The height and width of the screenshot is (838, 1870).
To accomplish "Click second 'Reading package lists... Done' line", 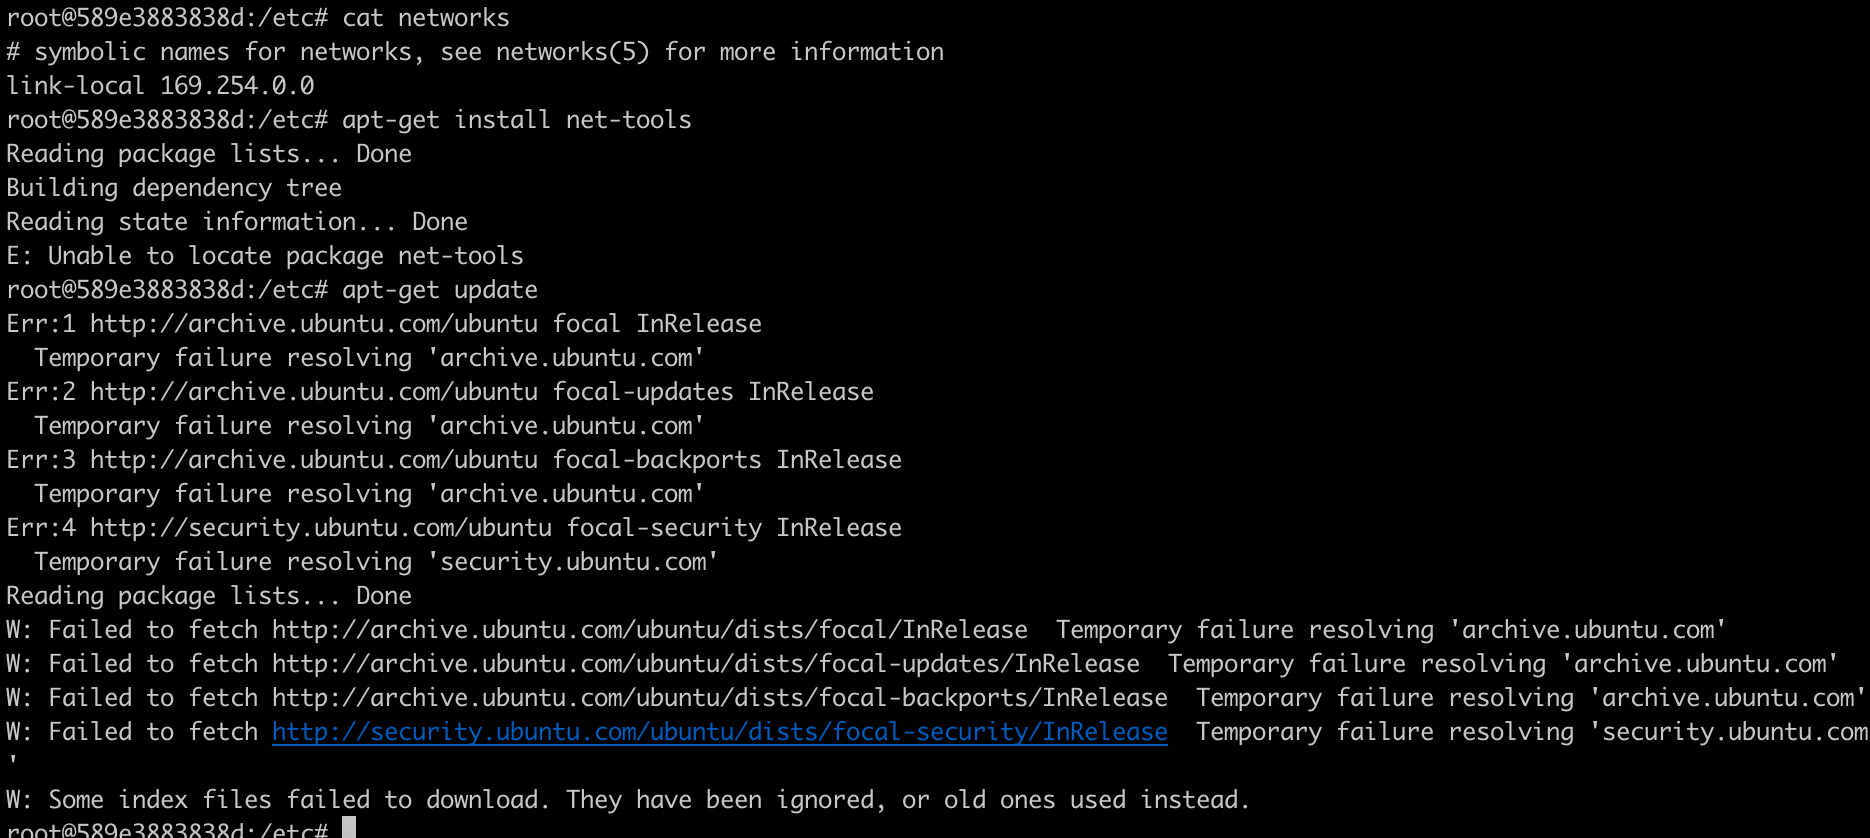I will pos(209,596).
